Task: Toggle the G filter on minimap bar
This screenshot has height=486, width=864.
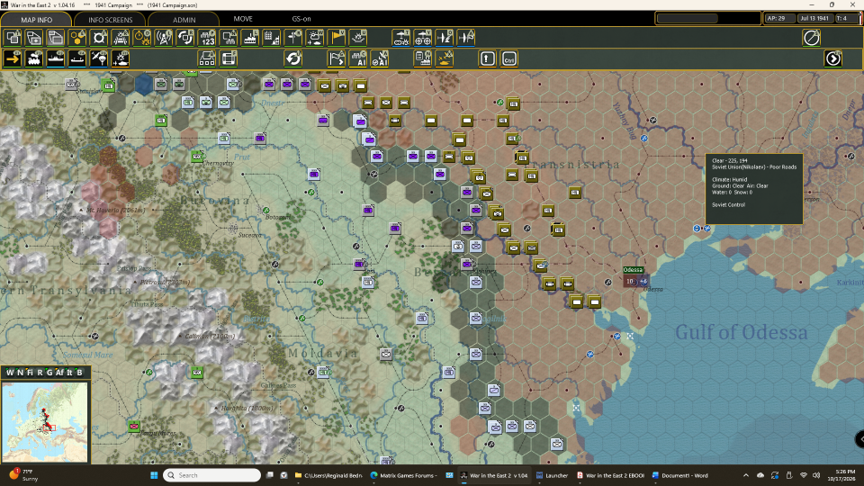Action: click(x=49, y=372)
